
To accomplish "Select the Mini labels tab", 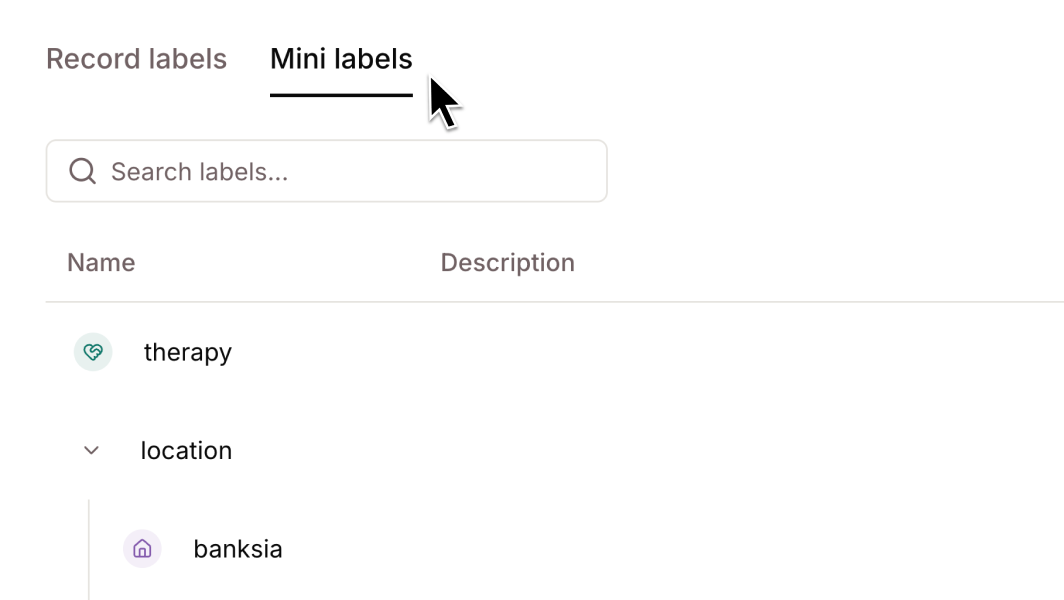I will 341,59.
